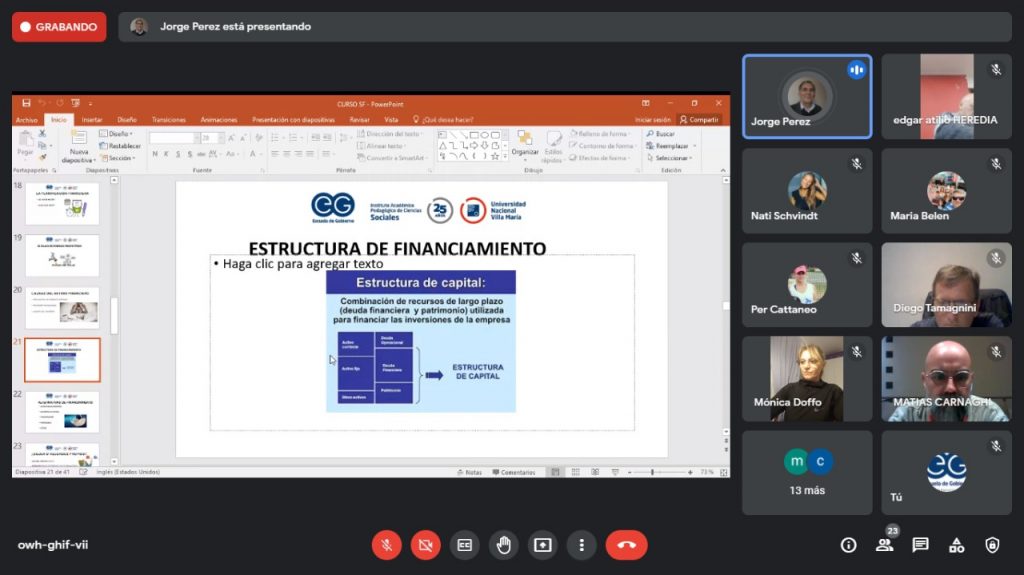Click the PowerPoint zoom slider

click(x=653, y=472)
